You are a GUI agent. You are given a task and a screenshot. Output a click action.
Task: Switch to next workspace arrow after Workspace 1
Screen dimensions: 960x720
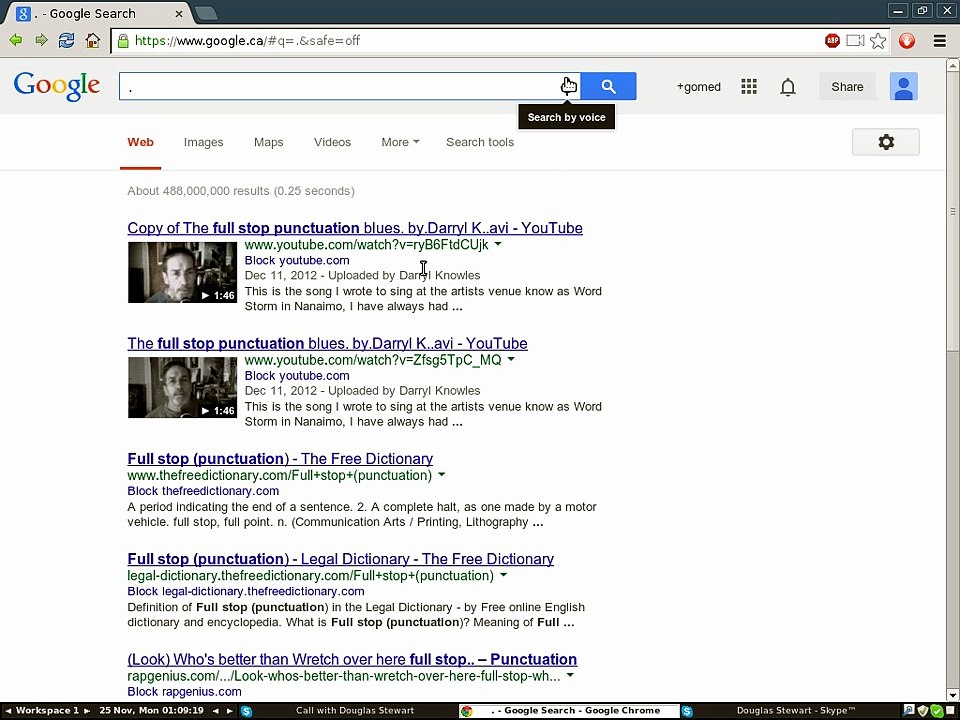87,711
